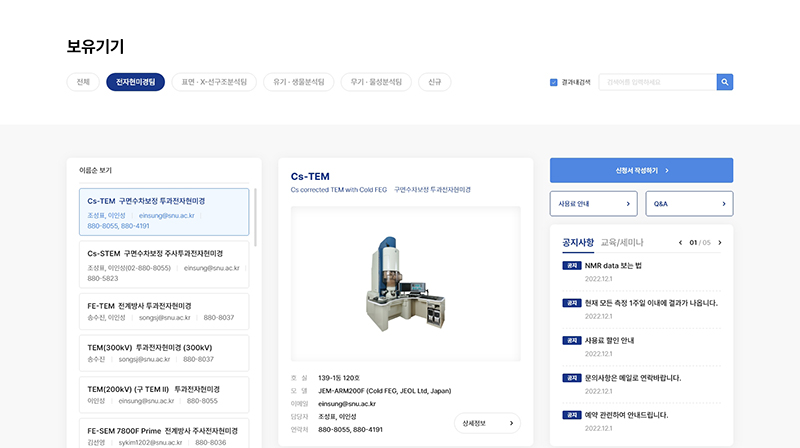Image resolution: width=800 pixels, height=448 pixels.
Task: Open 상세정보 for Cs-TEM
Action: 487,423
